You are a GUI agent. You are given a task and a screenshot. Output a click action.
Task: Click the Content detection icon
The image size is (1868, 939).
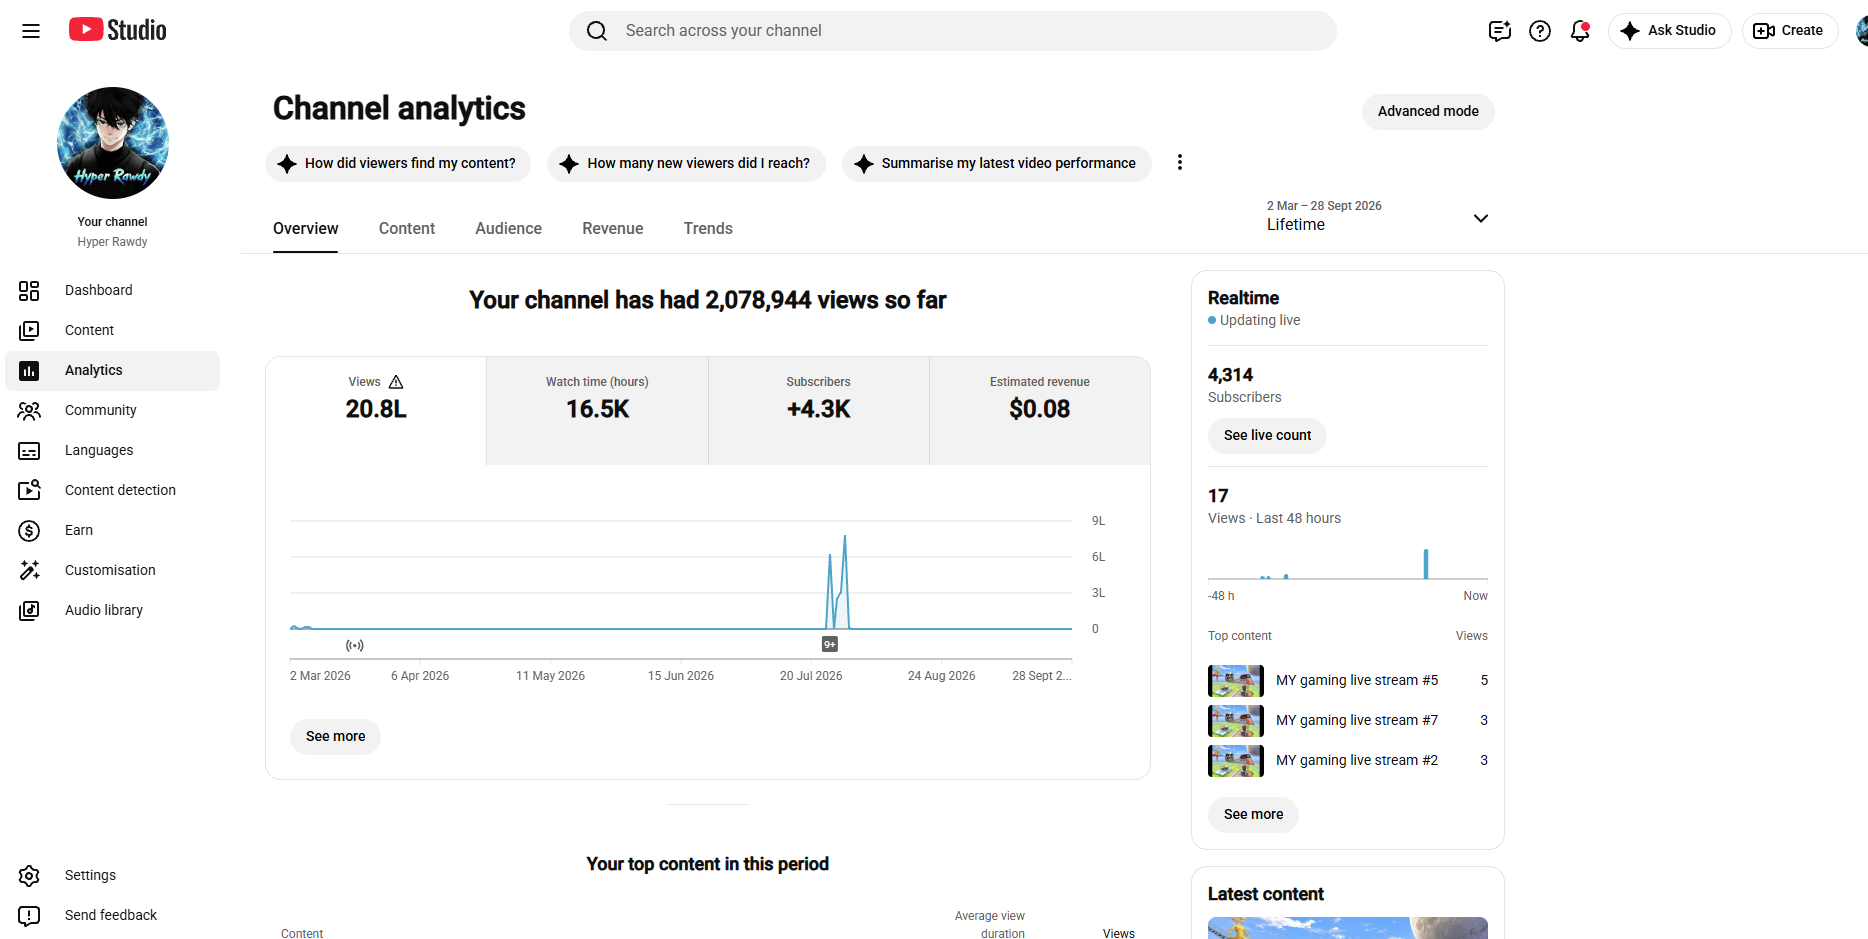tap(29, 490)
